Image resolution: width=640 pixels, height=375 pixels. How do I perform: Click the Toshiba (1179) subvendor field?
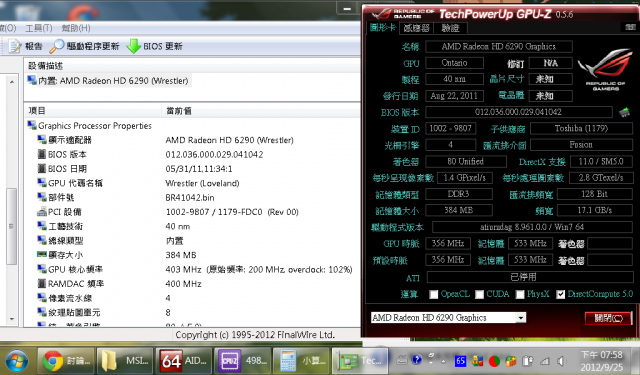point(581,129)
